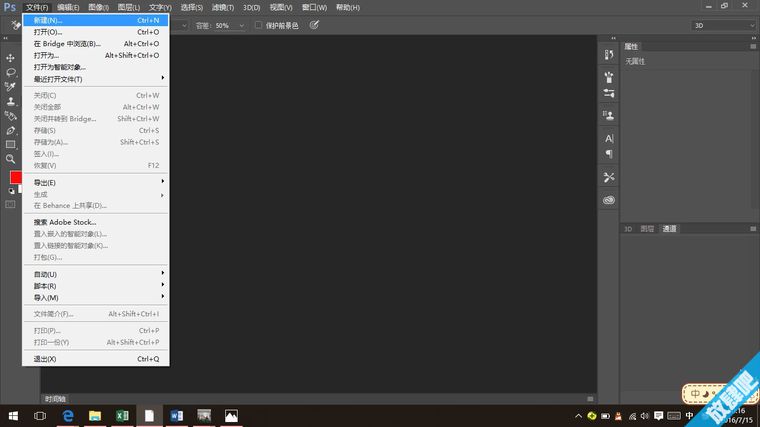Choose 打开(O)... from the File menu
The width and height of the screenshot is (760, 427).
click(96, 32)
